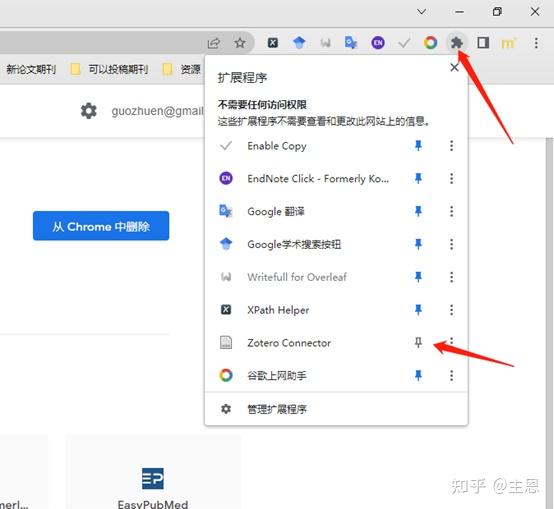This screenshot has width=554, height=509.
Task: Pin the Zotero Connector extension
Action: tap(418, 342)
